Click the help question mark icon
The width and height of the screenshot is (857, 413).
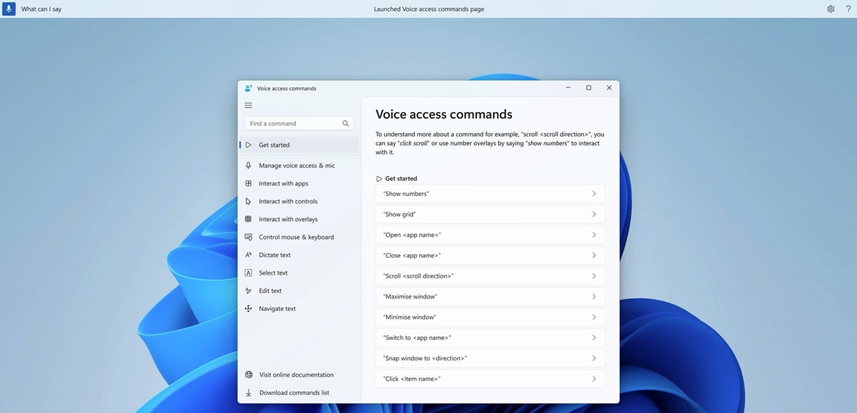pyautogui.click(x=848, y=9)
